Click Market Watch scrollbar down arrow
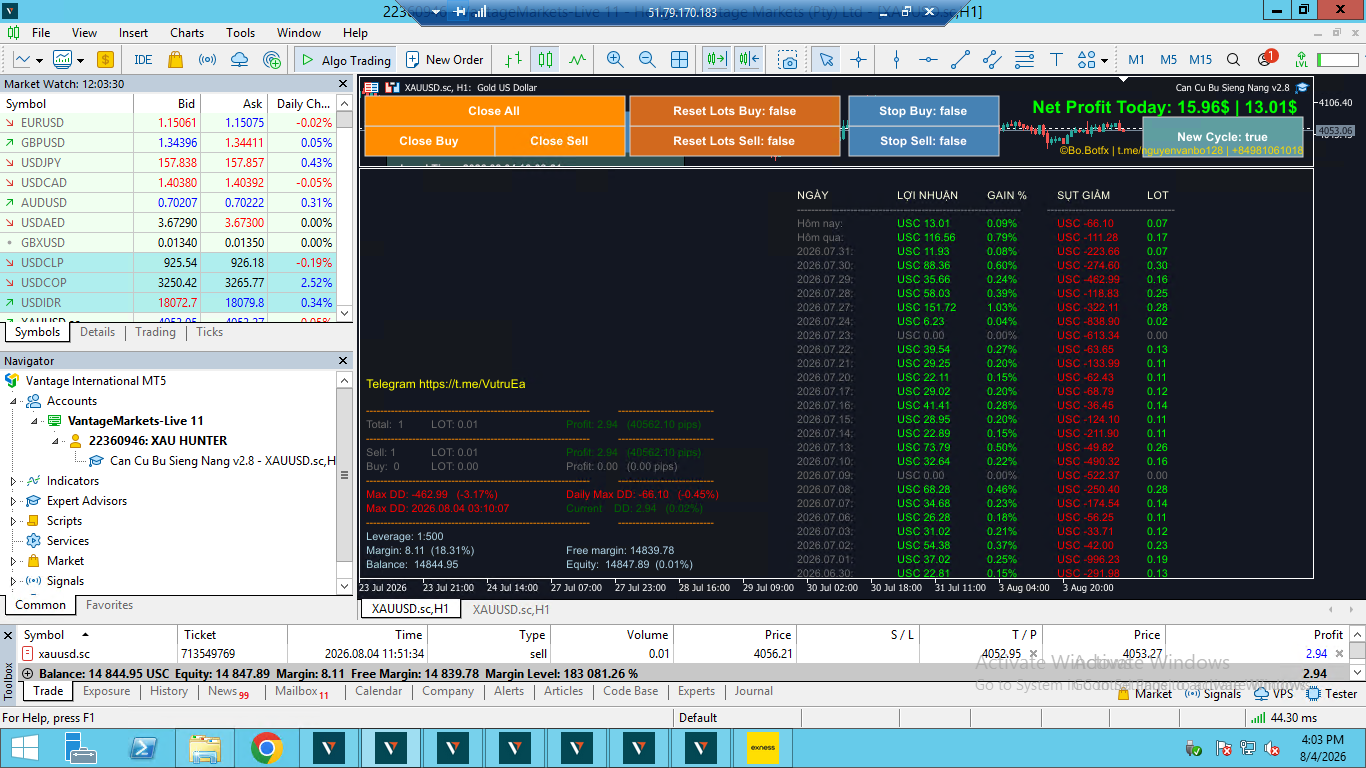This screenshot has height=768, width=1366. coord(345,313)
